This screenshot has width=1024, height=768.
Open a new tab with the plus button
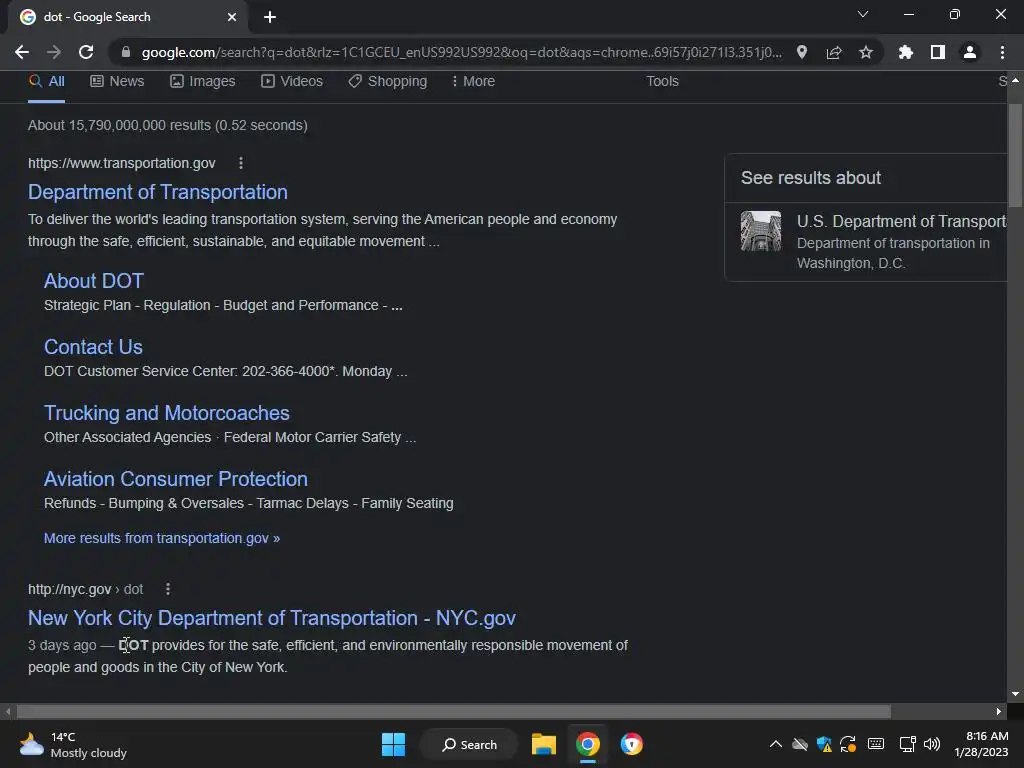click(270, 17)
